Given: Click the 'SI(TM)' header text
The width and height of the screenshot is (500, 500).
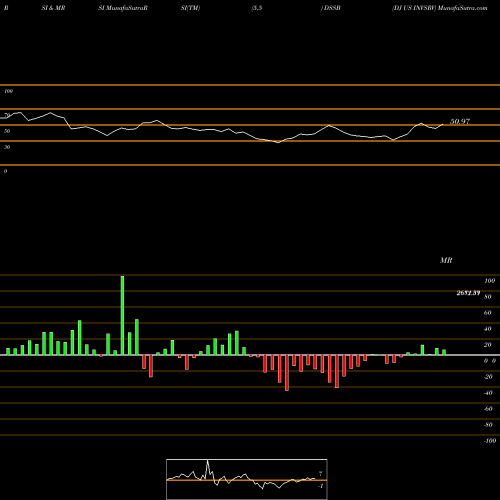Looking at the screenshot, I should [x=190, y=8].
